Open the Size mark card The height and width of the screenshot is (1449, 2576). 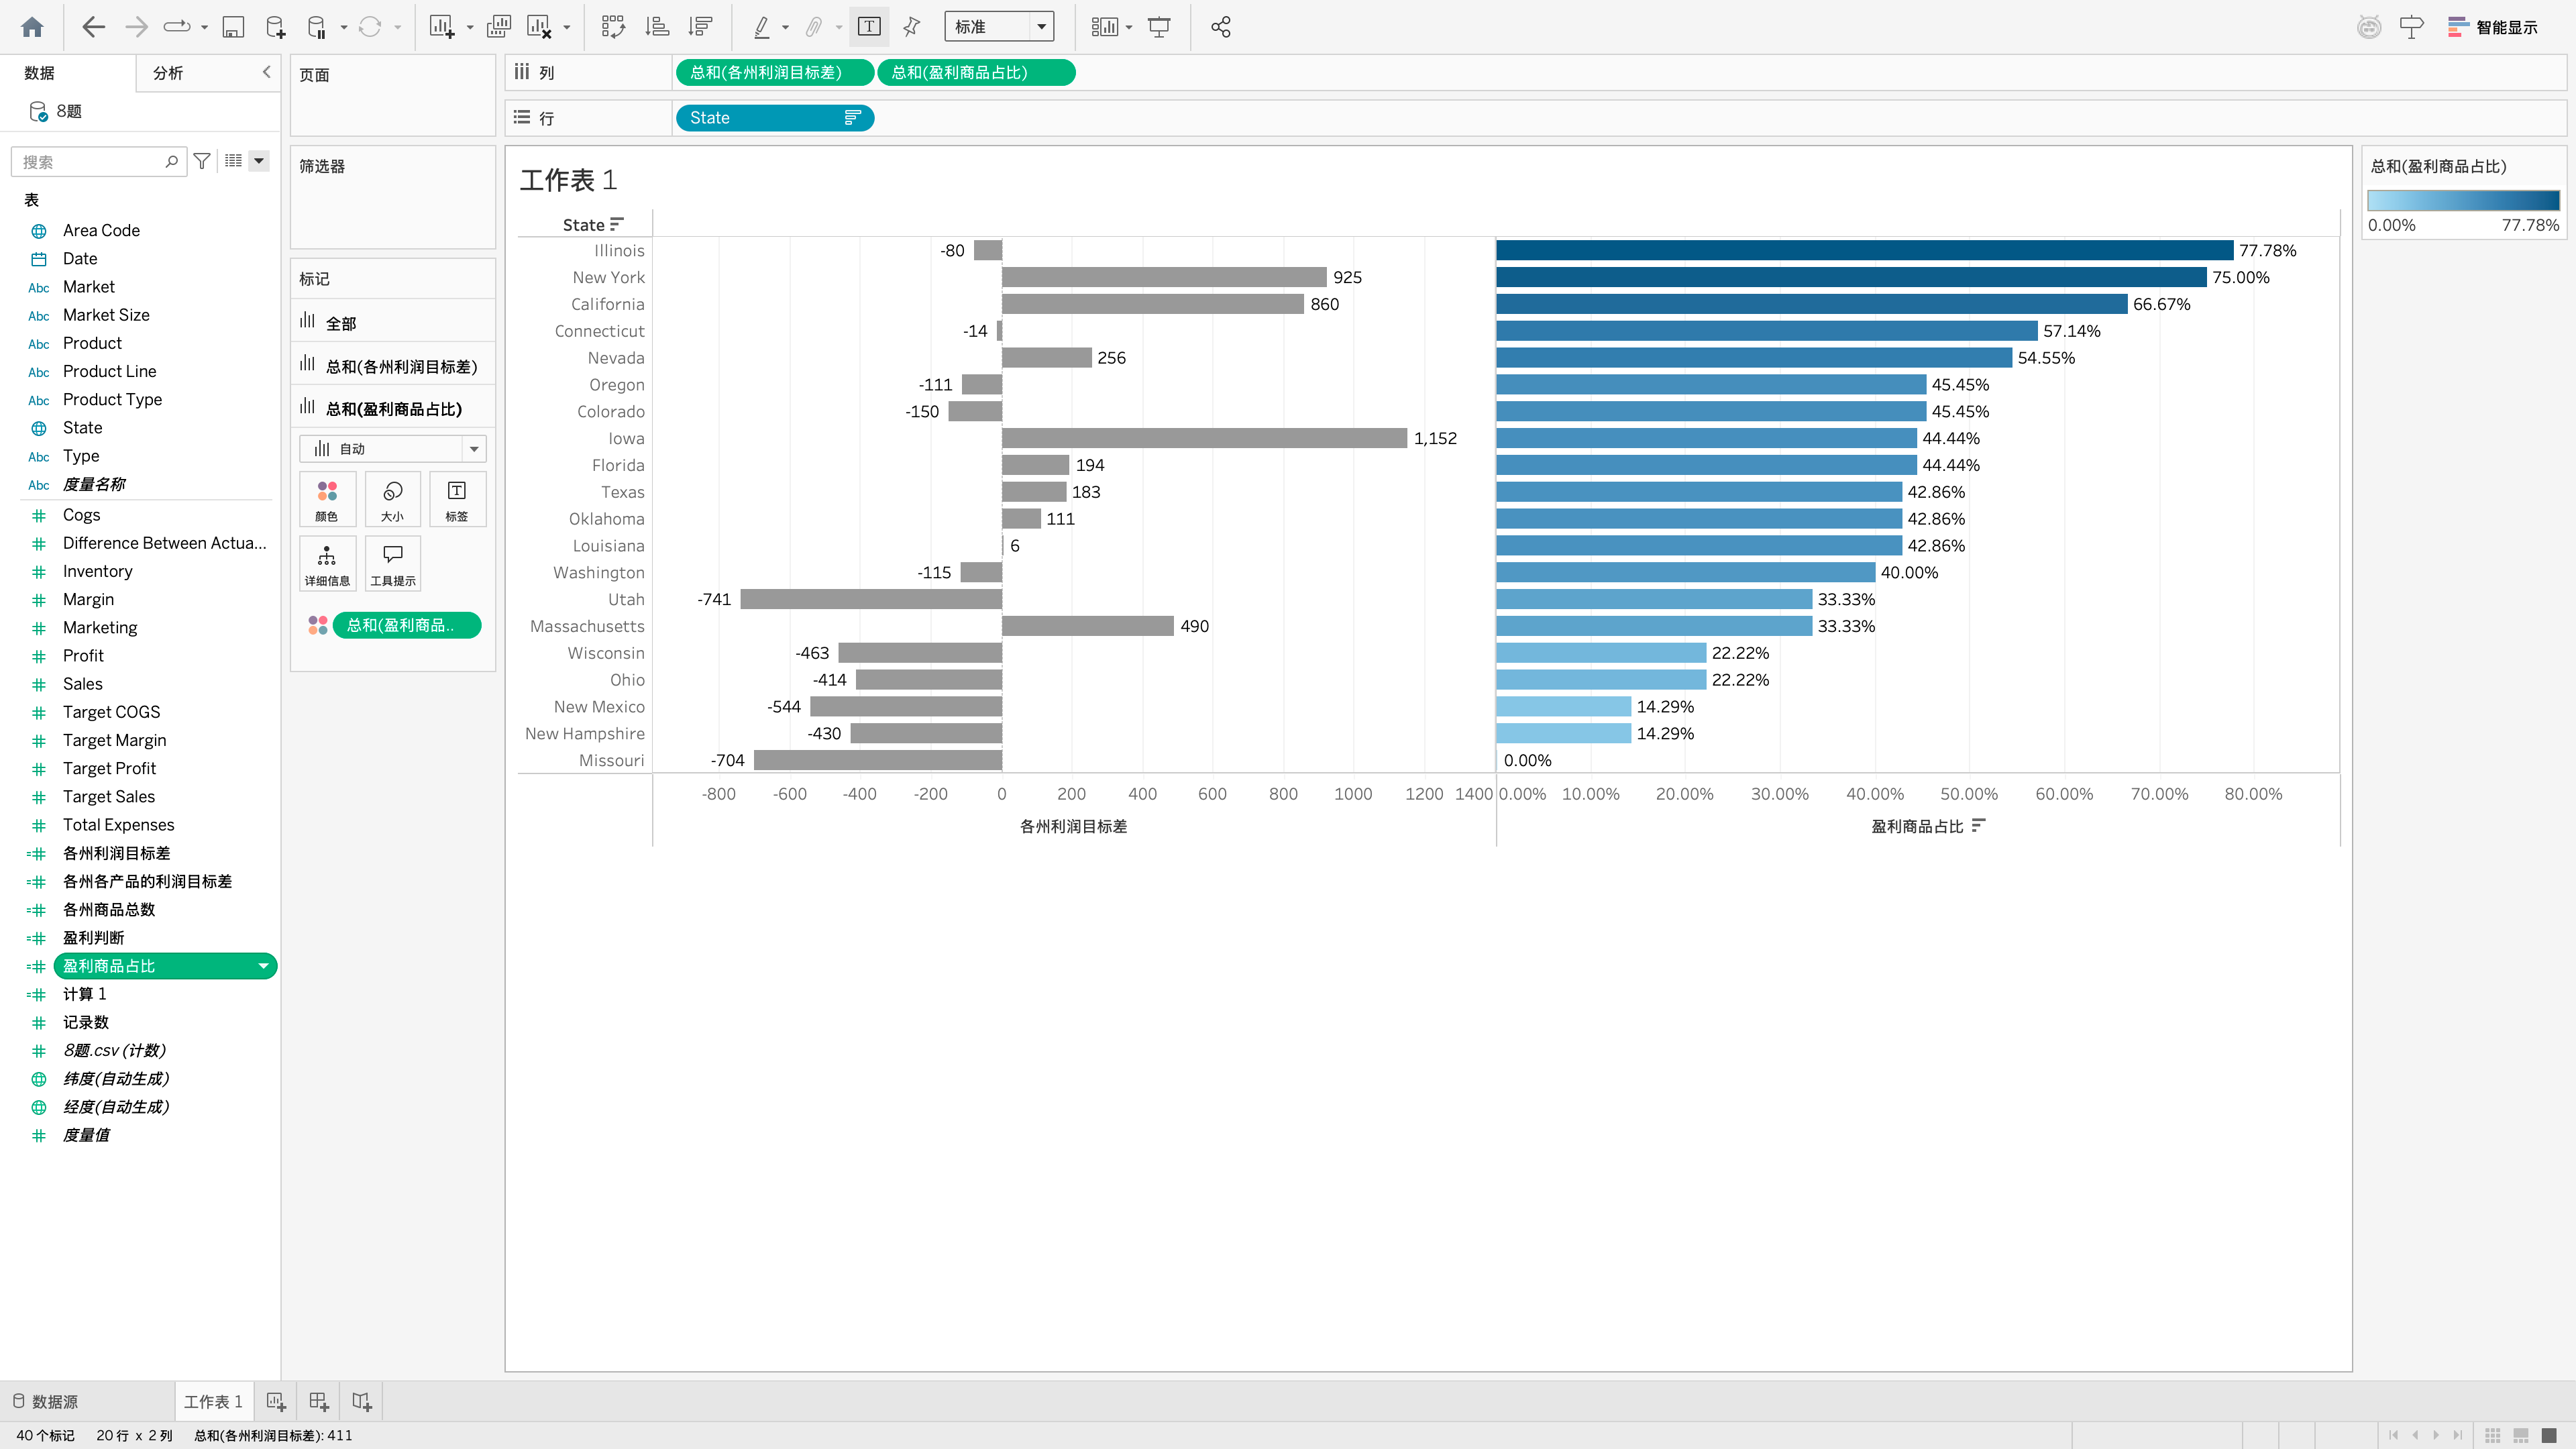point(392,499)
